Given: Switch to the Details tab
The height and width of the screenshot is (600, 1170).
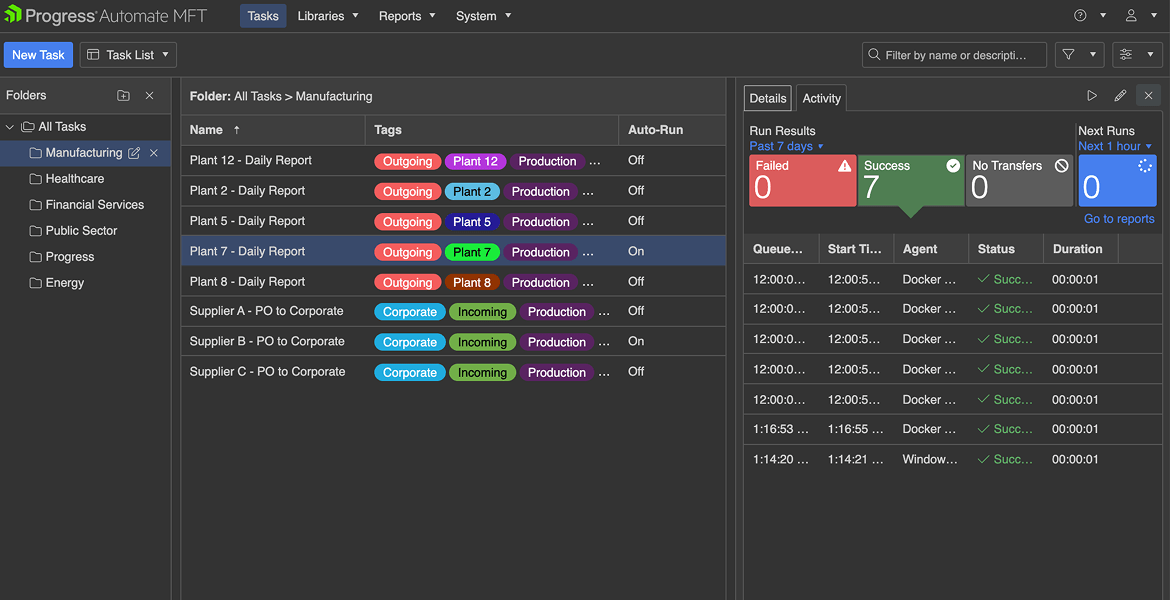Looking at the screenshot, I should click(767, 97).
